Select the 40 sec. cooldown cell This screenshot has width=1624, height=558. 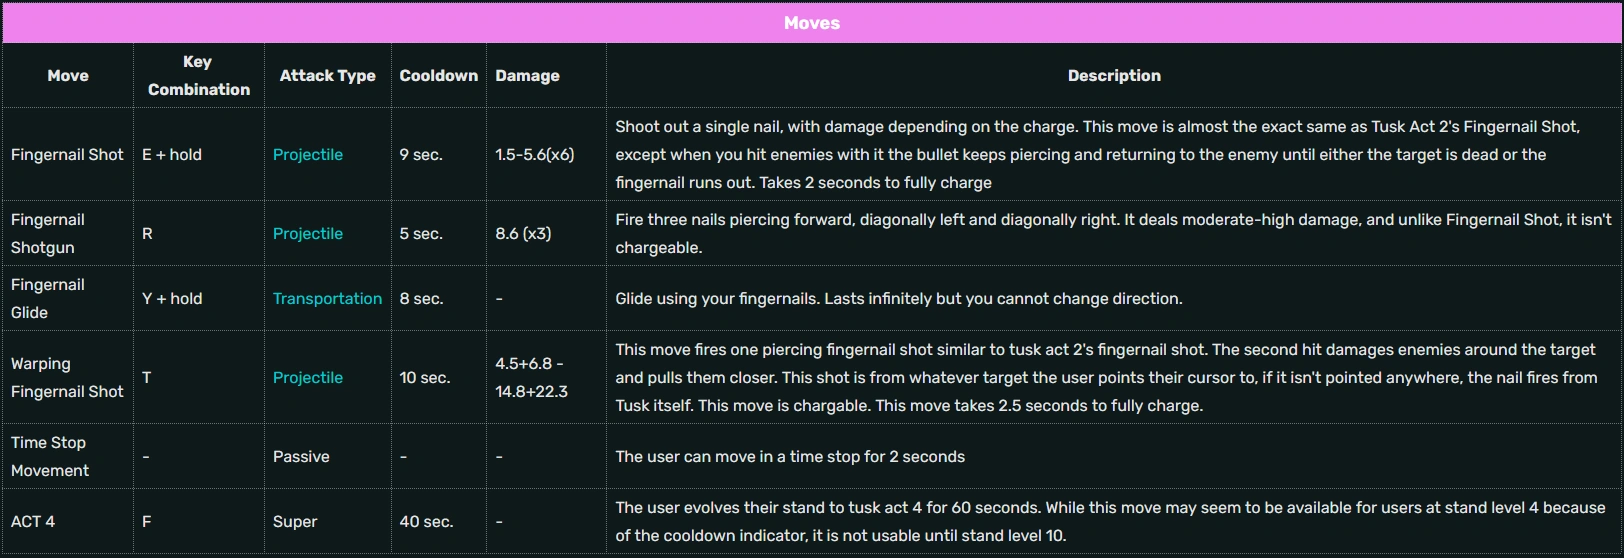[426, 522]
